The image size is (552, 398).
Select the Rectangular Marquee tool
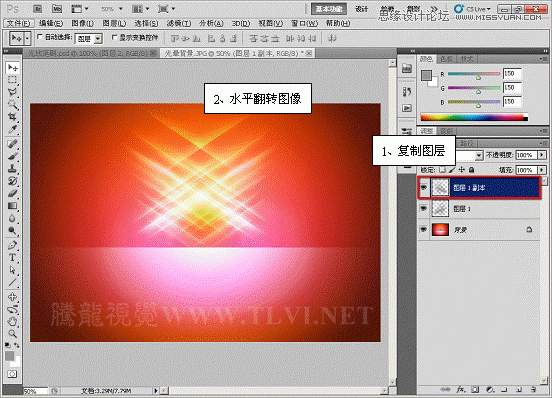click(x=13, y=80)
